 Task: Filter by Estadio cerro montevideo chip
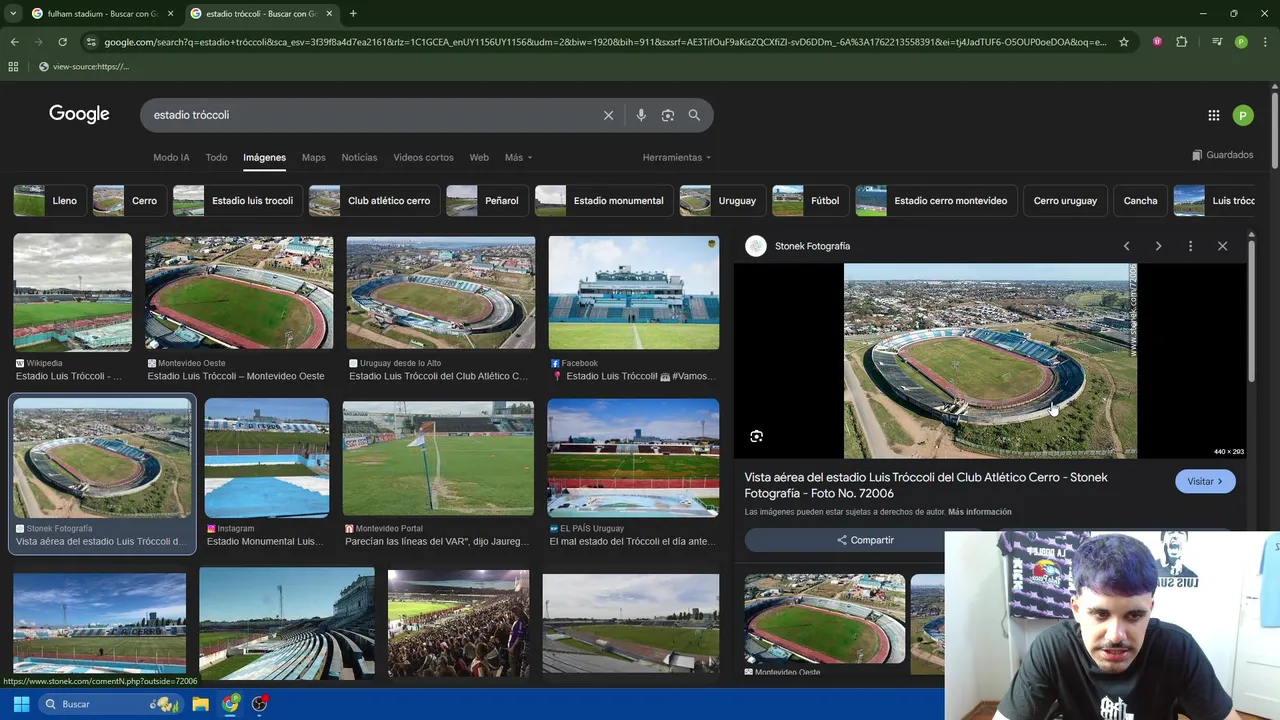(x=936, y=200)
